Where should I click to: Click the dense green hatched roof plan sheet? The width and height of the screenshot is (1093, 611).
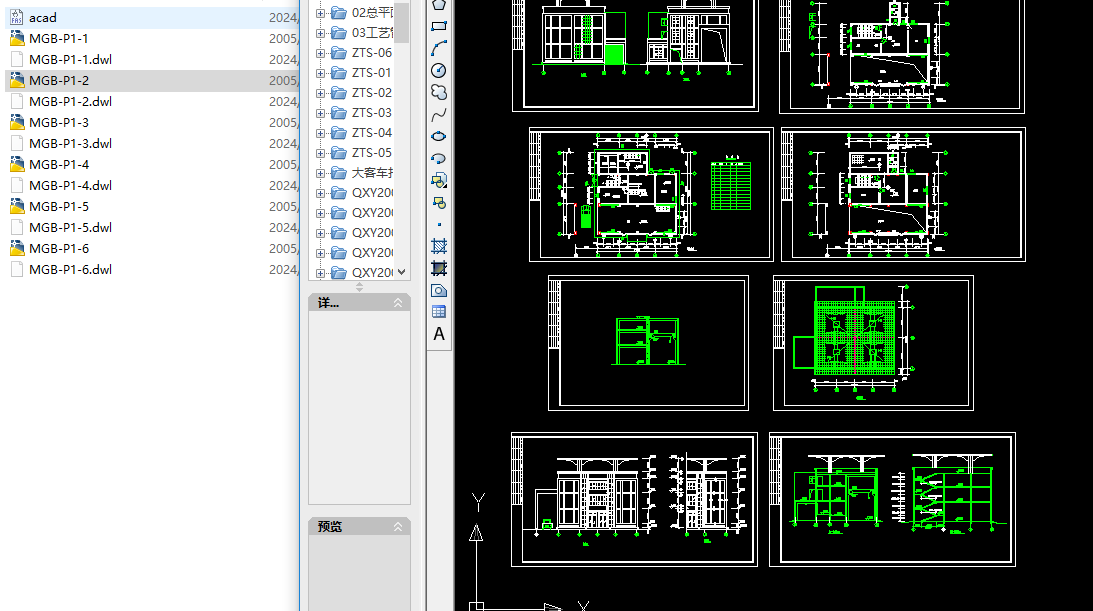(873, 343)
